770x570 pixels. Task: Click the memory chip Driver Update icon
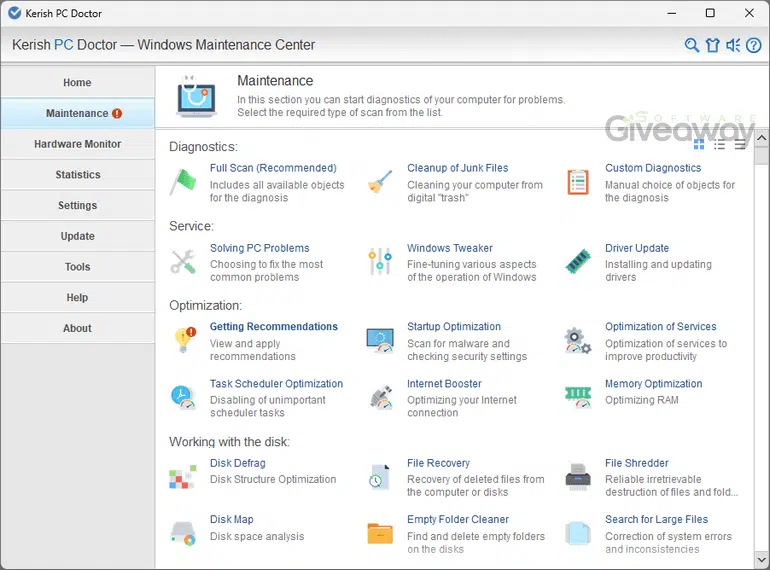tap(578, 261)
